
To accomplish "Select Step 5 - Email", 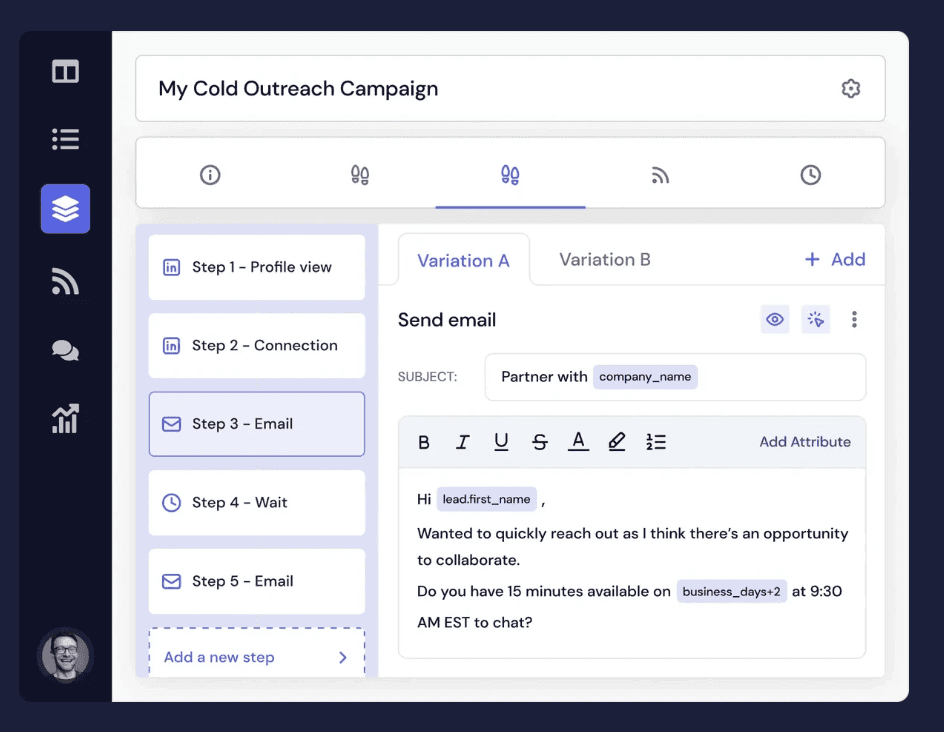I will [257, 582].
